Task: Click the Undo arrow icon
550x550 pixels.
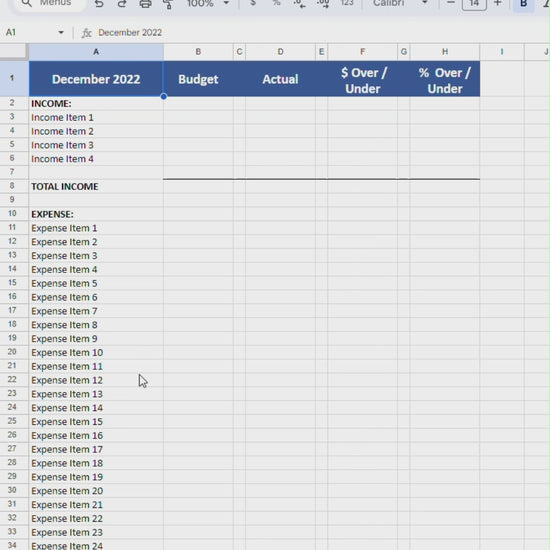Action: point(99,4)
